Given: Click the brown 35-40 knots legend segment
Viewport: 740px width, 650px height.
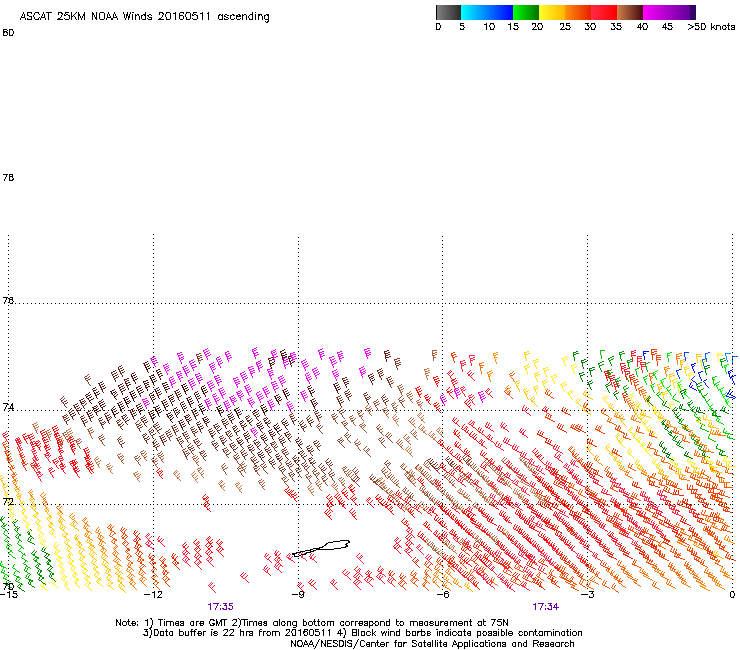Looking at the screenshot, I should [x=630, y=12].
